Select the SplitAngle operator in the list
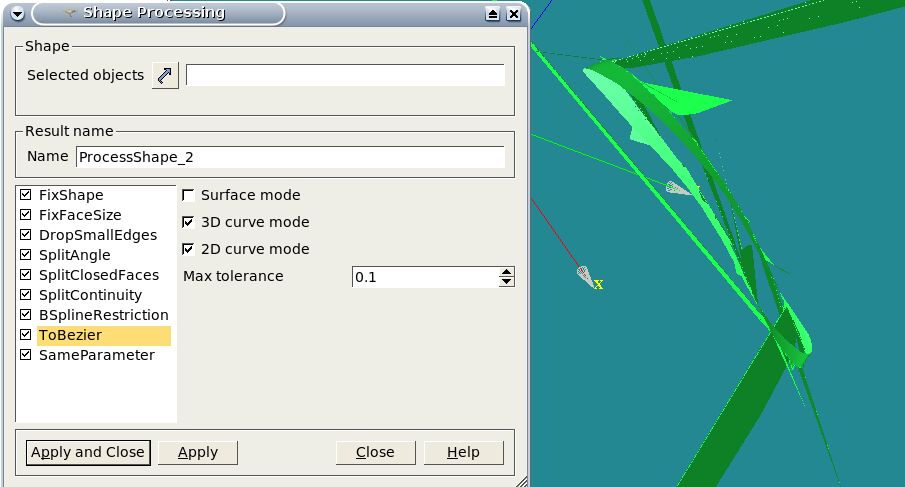 [x=74, y=255]
